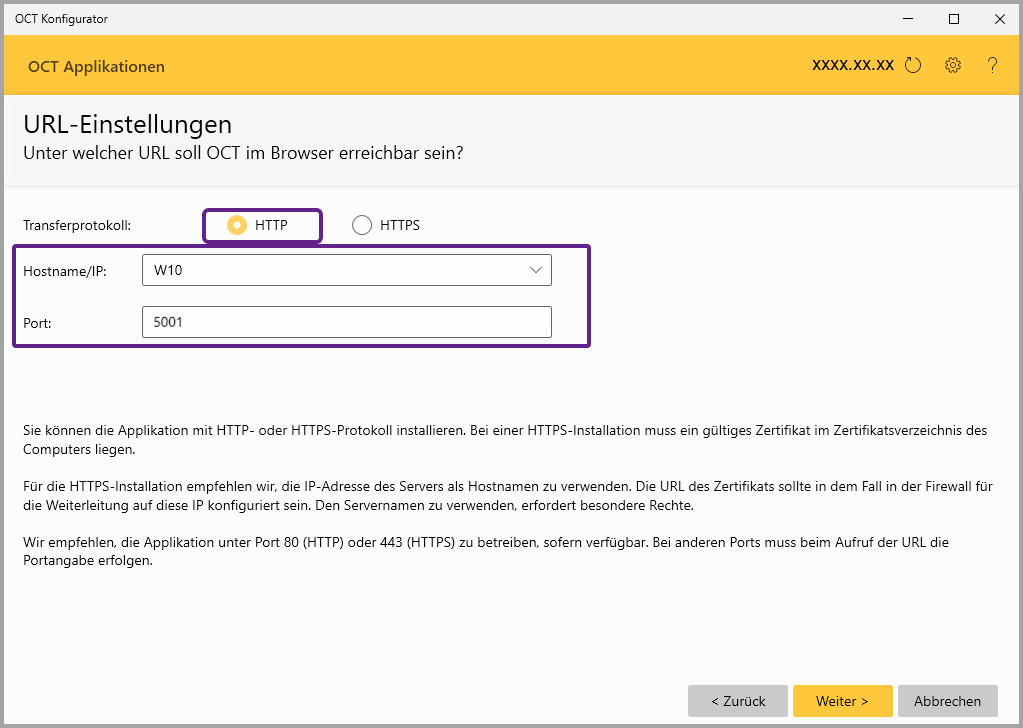Maximize the OCT Konfigurator window
Screen dimensions: 1023x728
point(954,18)
